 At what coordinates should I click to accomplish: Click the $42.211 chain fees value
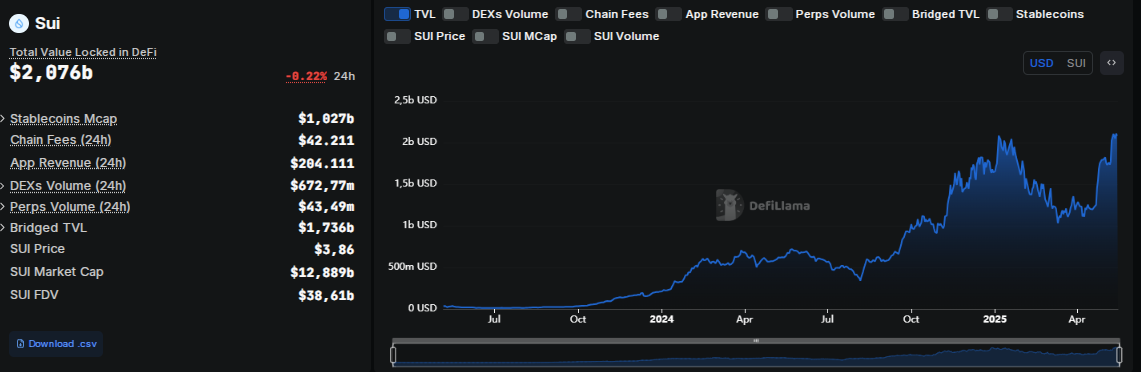coord(326,141)
